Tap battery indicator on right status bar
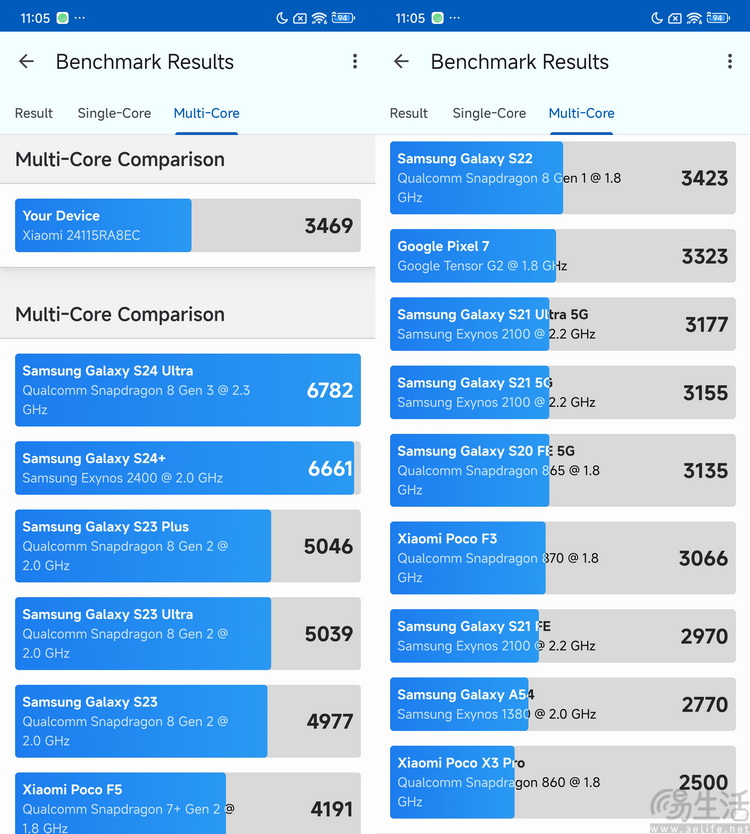The image size is (750, 834). point(718,18)
